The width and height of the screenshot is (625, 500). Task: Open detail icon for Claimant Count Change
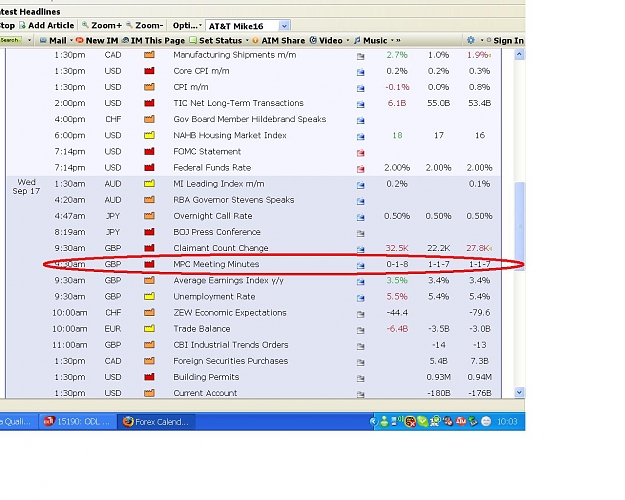click(360, 250)
